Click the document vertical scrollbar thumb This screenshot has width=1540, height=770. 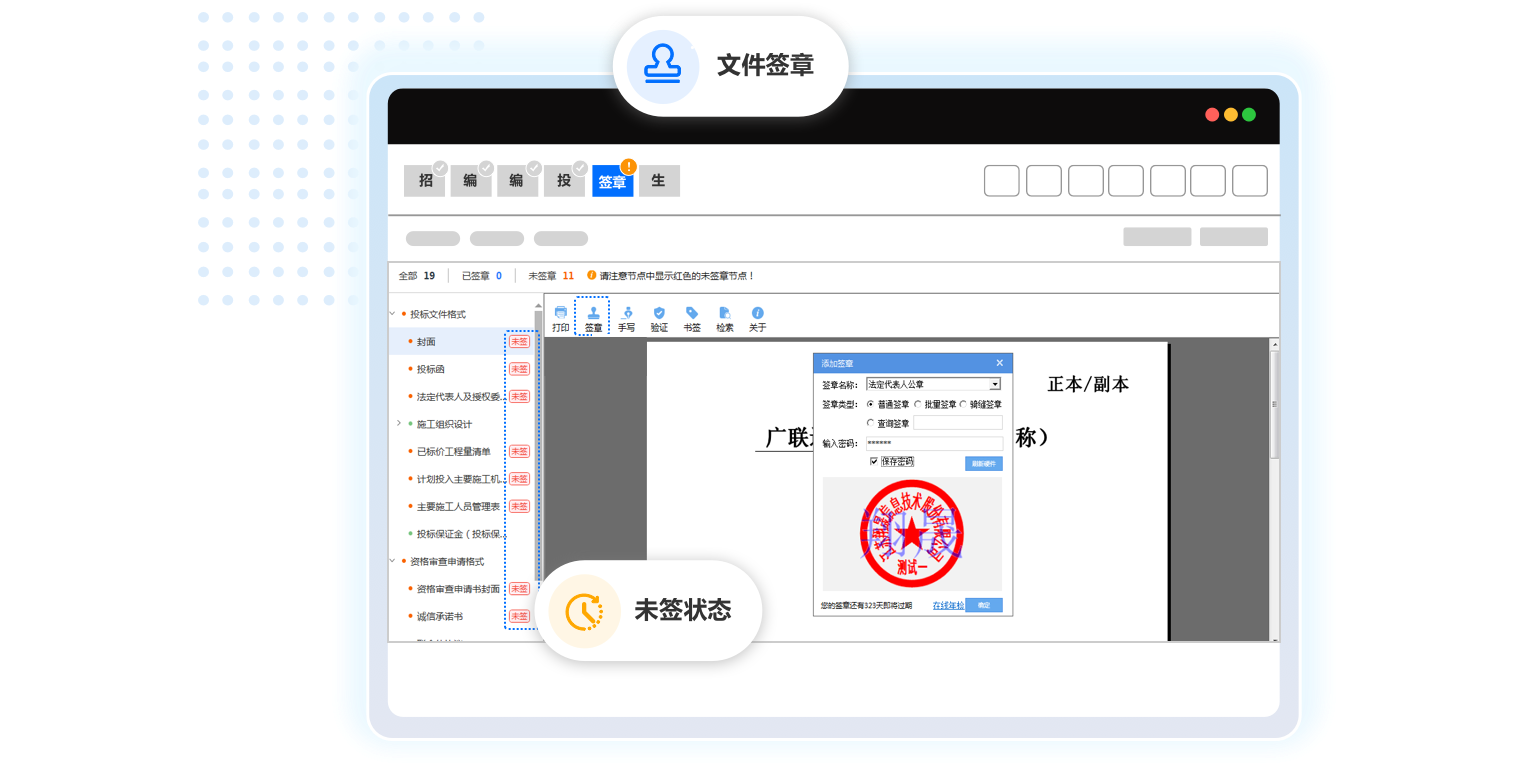pos(1274,405)
